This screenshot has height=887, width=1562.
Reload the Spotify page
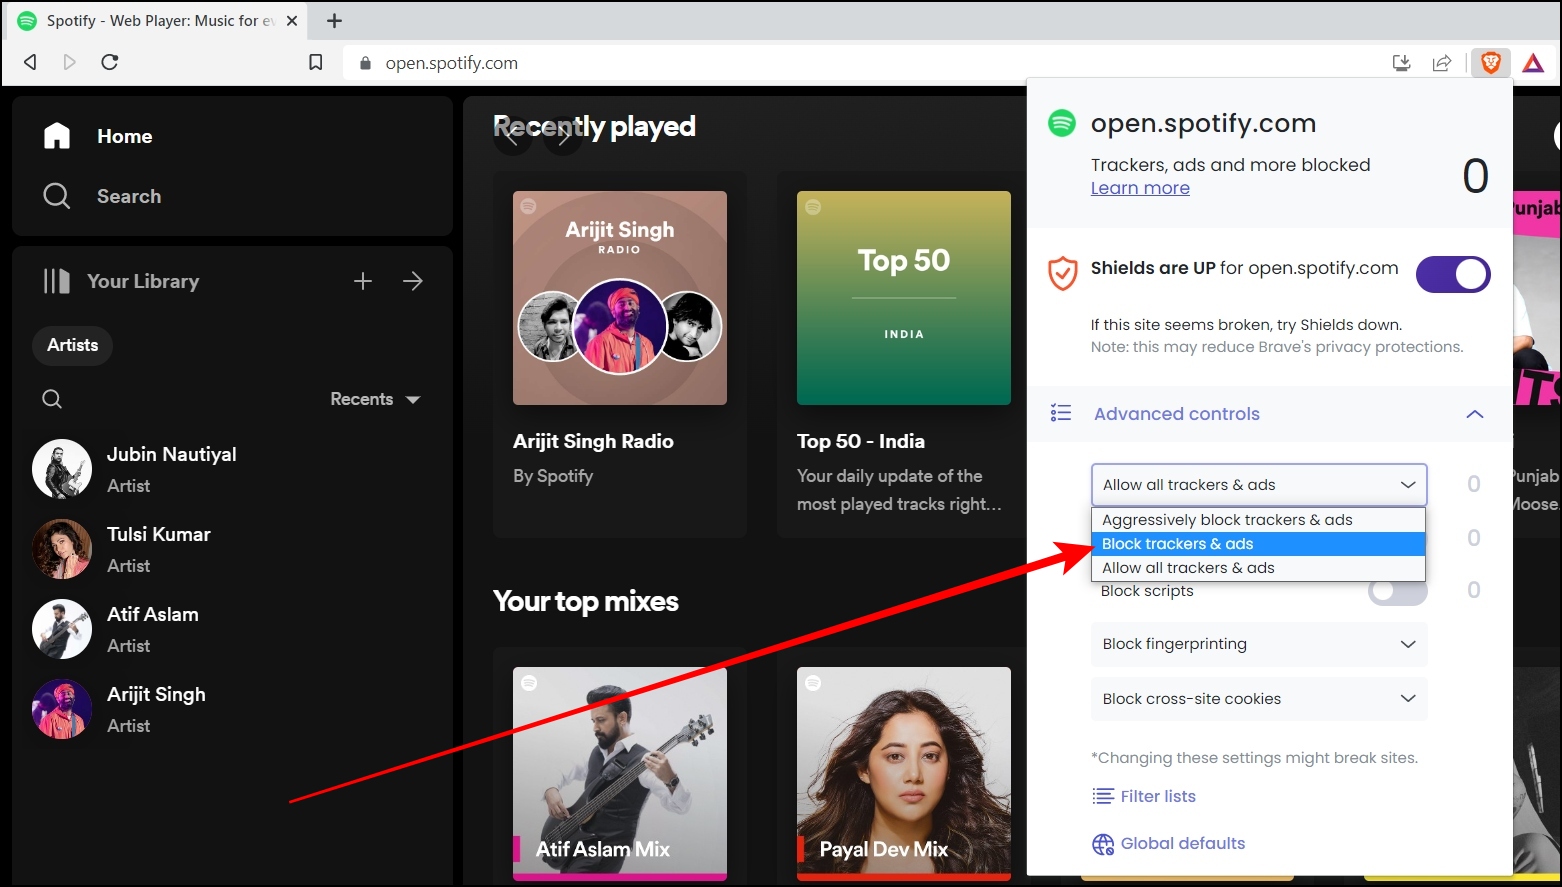click(110, 62)
